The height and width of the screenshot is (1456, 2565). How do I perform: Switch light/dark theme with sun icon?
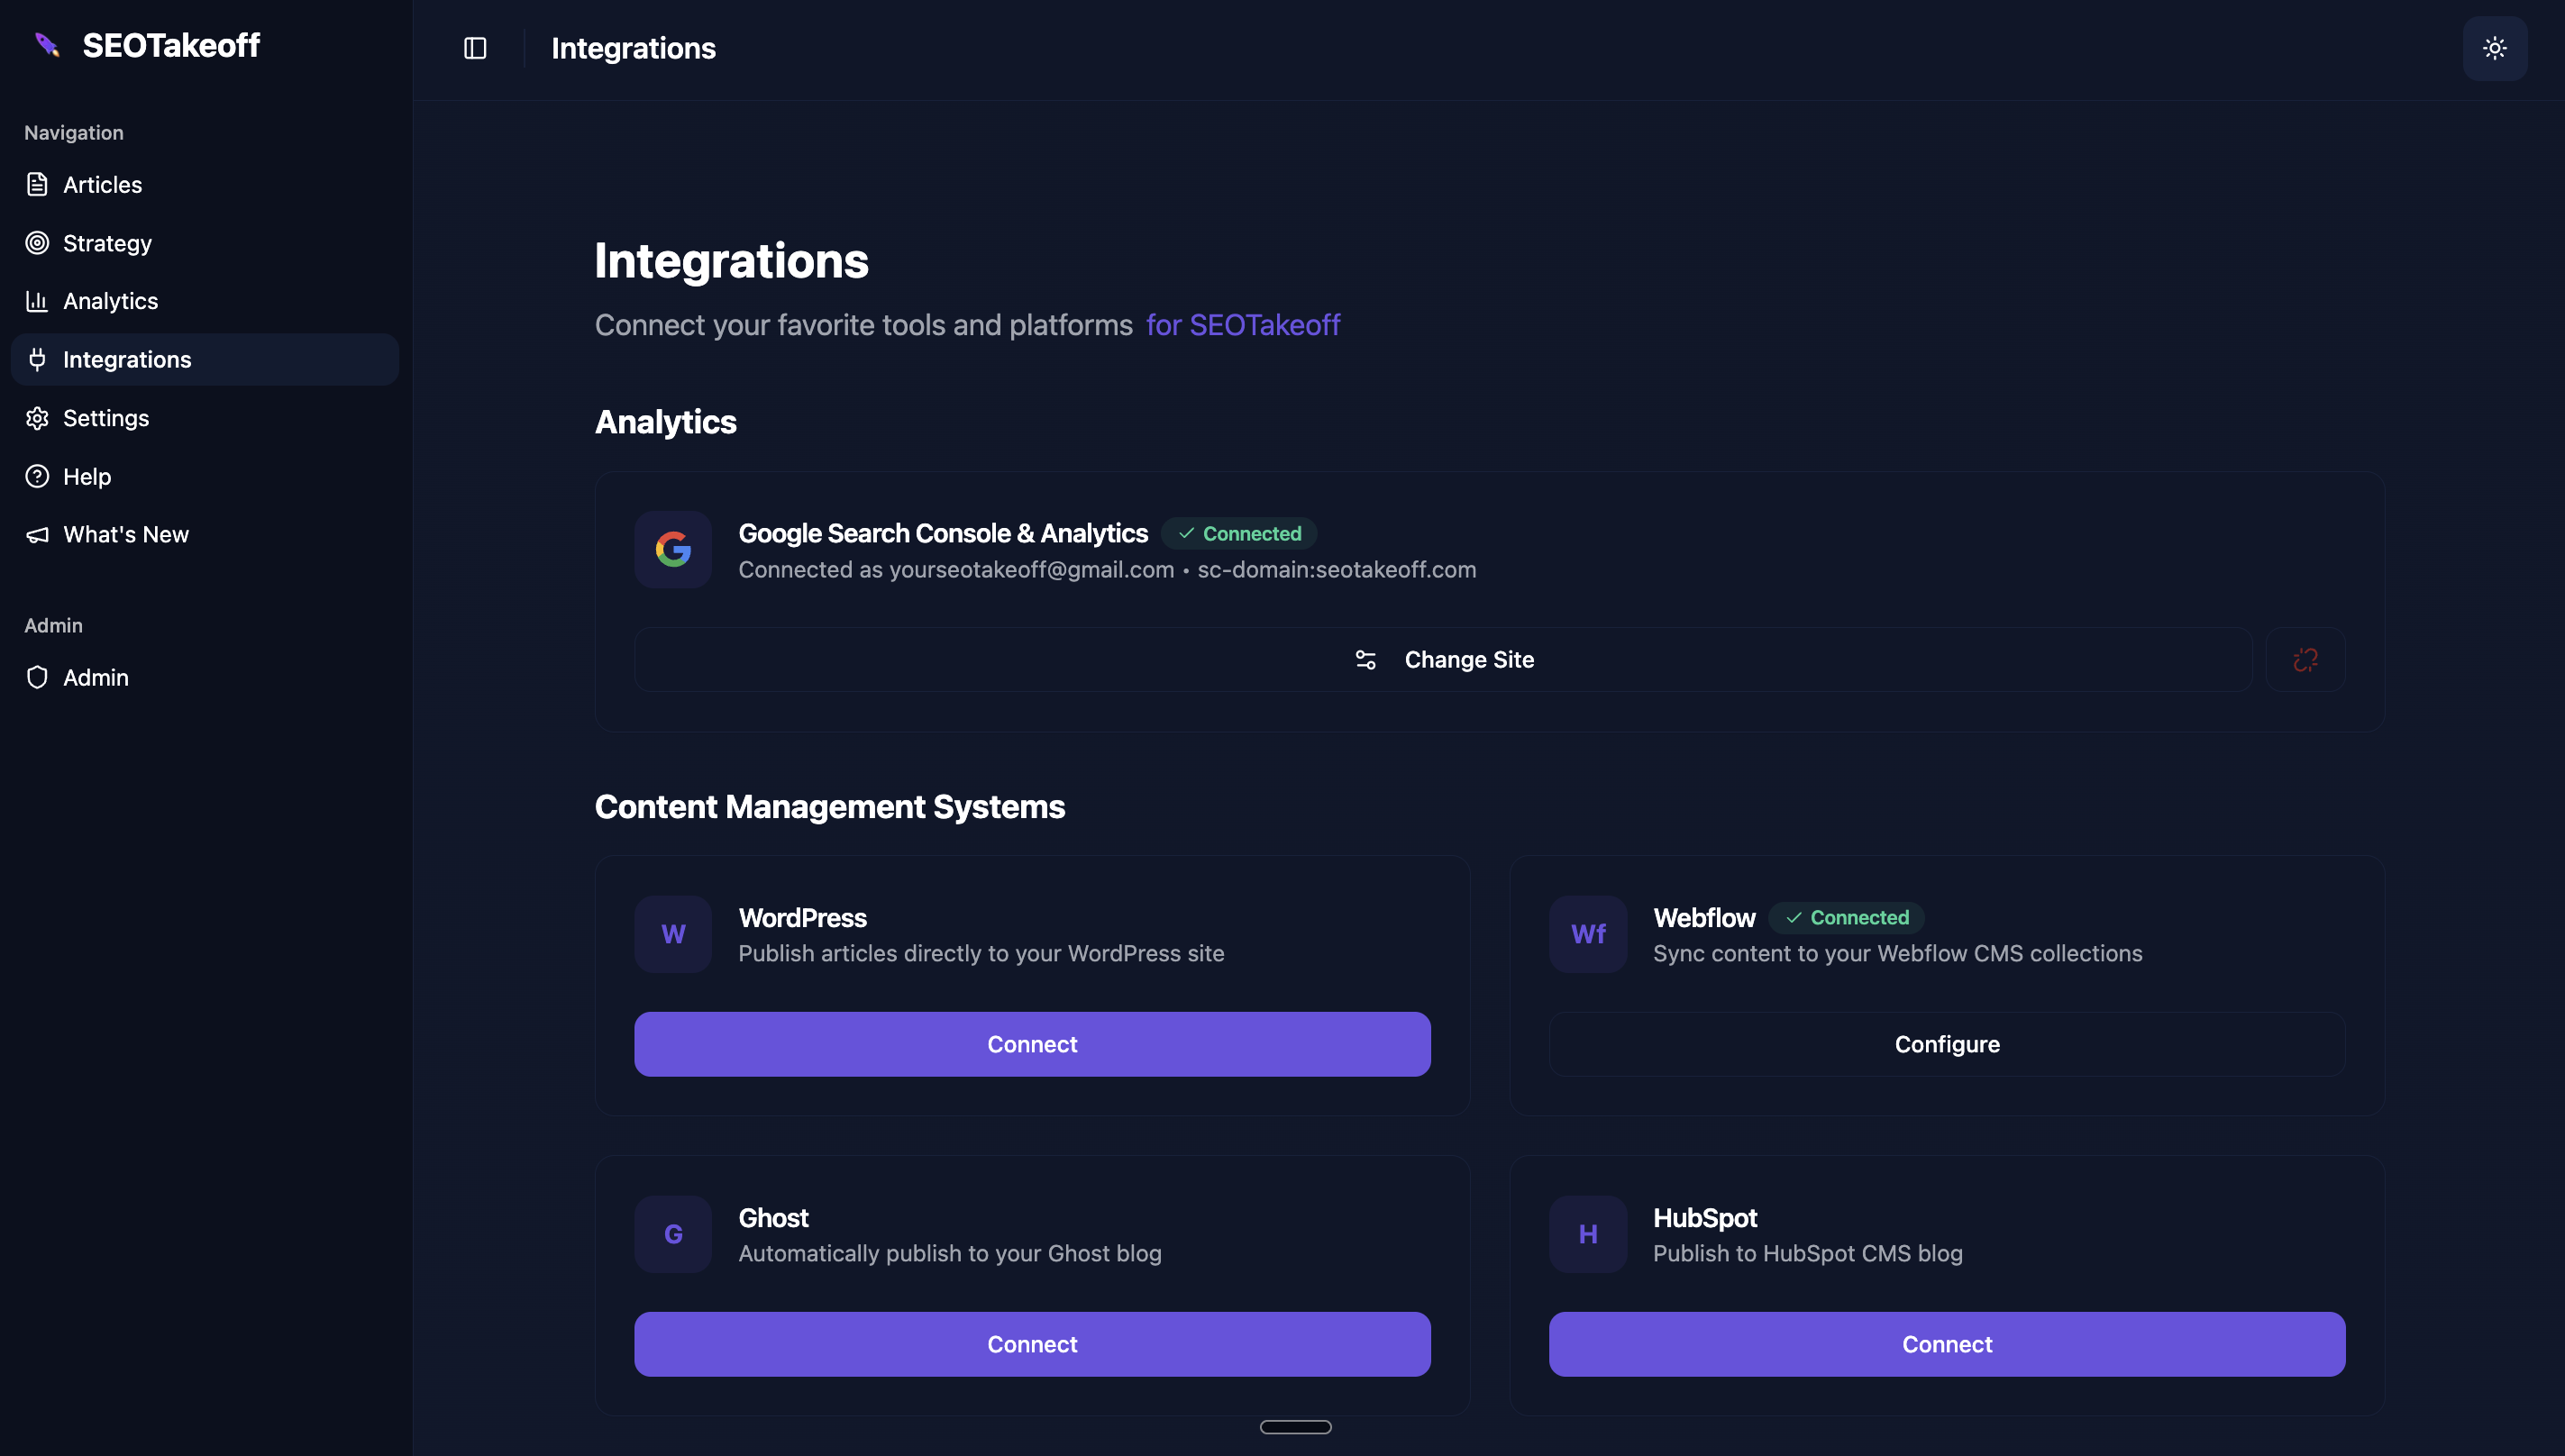pos(2494,48)
